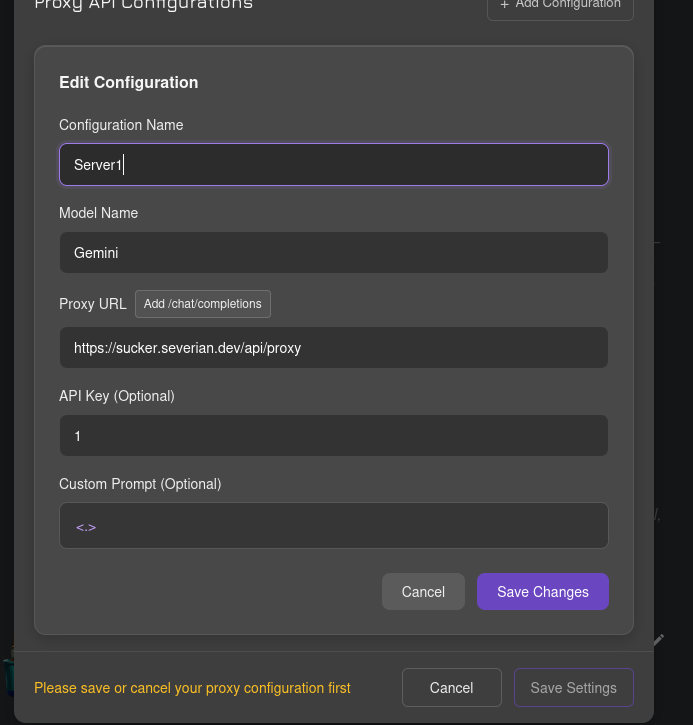Click the pencil edit icon behind the dialog

(658, 639)
